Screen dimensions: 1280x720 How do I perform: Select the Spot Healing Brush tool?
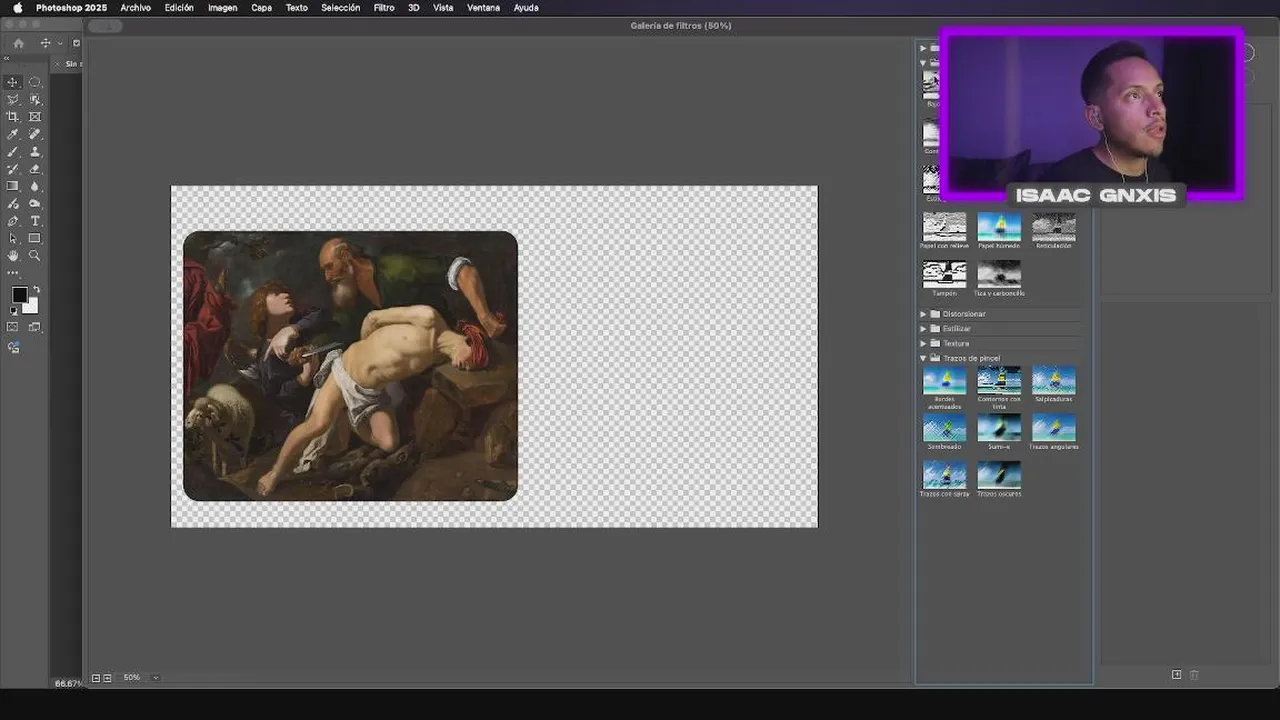click(35, 134)
